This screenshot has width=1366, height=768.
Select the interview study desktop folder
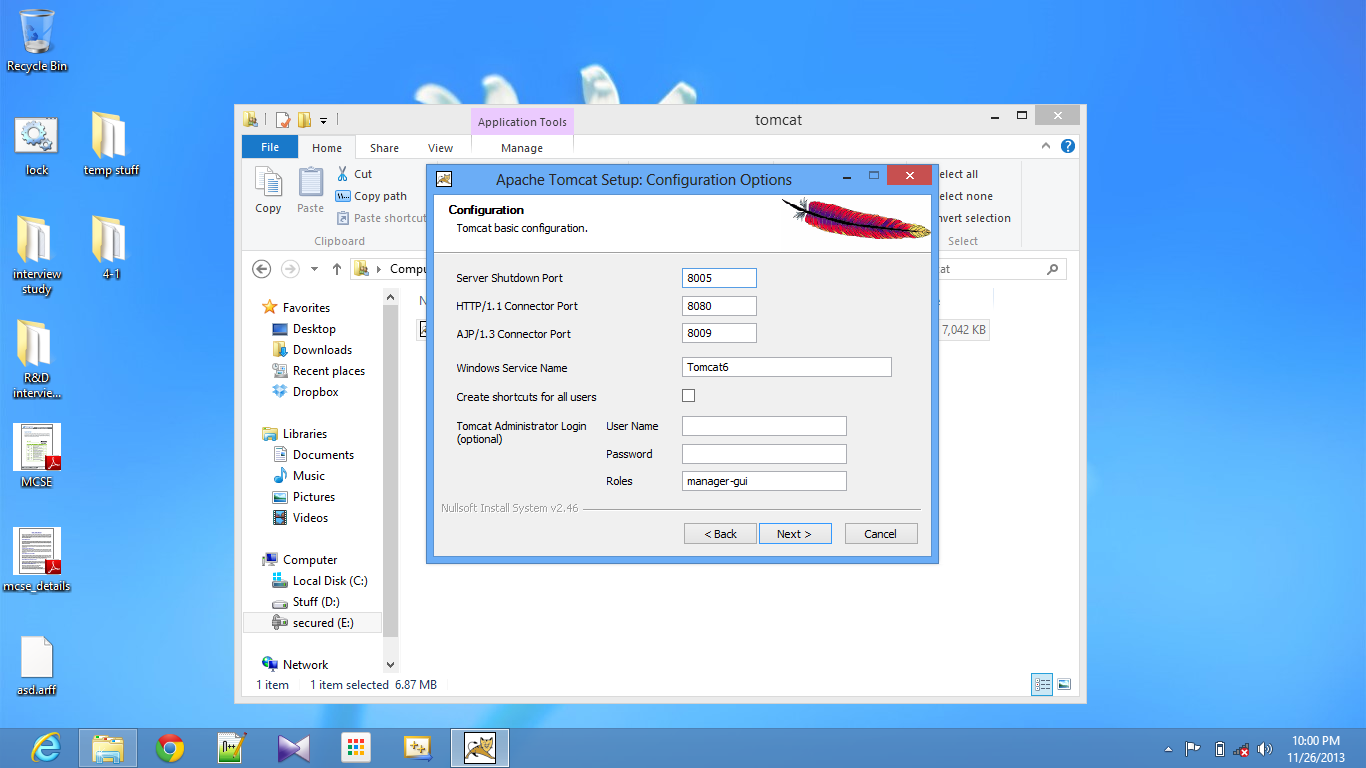coord(37,255)
